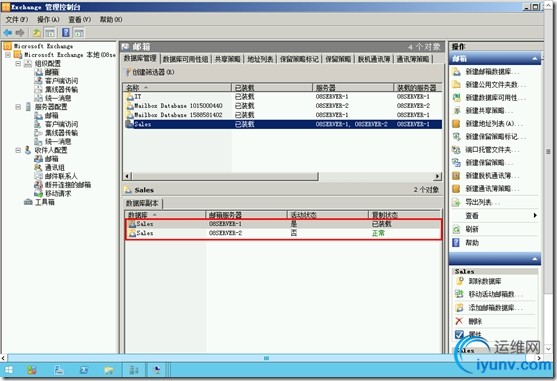Click the Up one level toolbar icon
Viewport: 557px width, 381px height.
click(x=37, y=33)
